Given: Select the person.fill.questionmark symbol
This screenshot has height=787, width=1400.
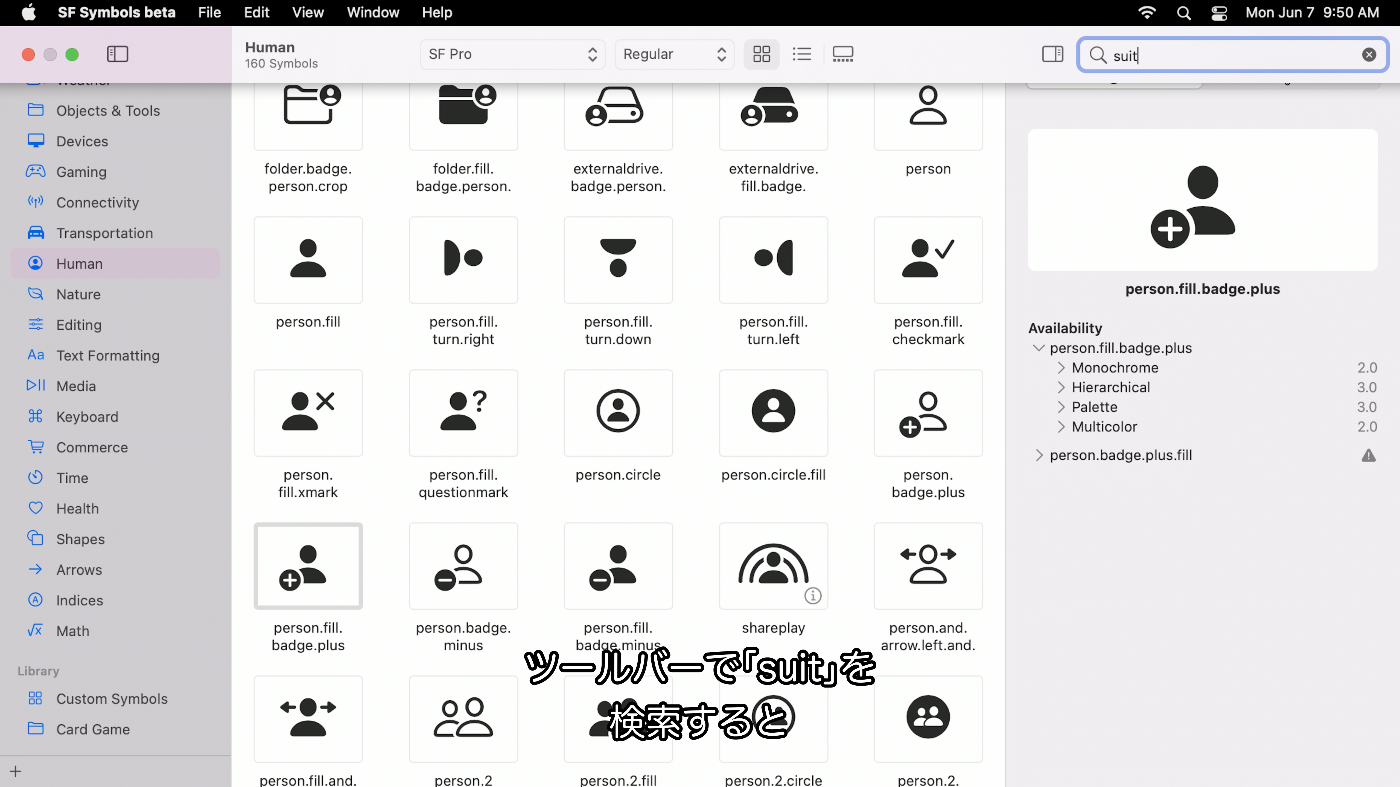Looking at the screenshot, I should pos(463,413).
